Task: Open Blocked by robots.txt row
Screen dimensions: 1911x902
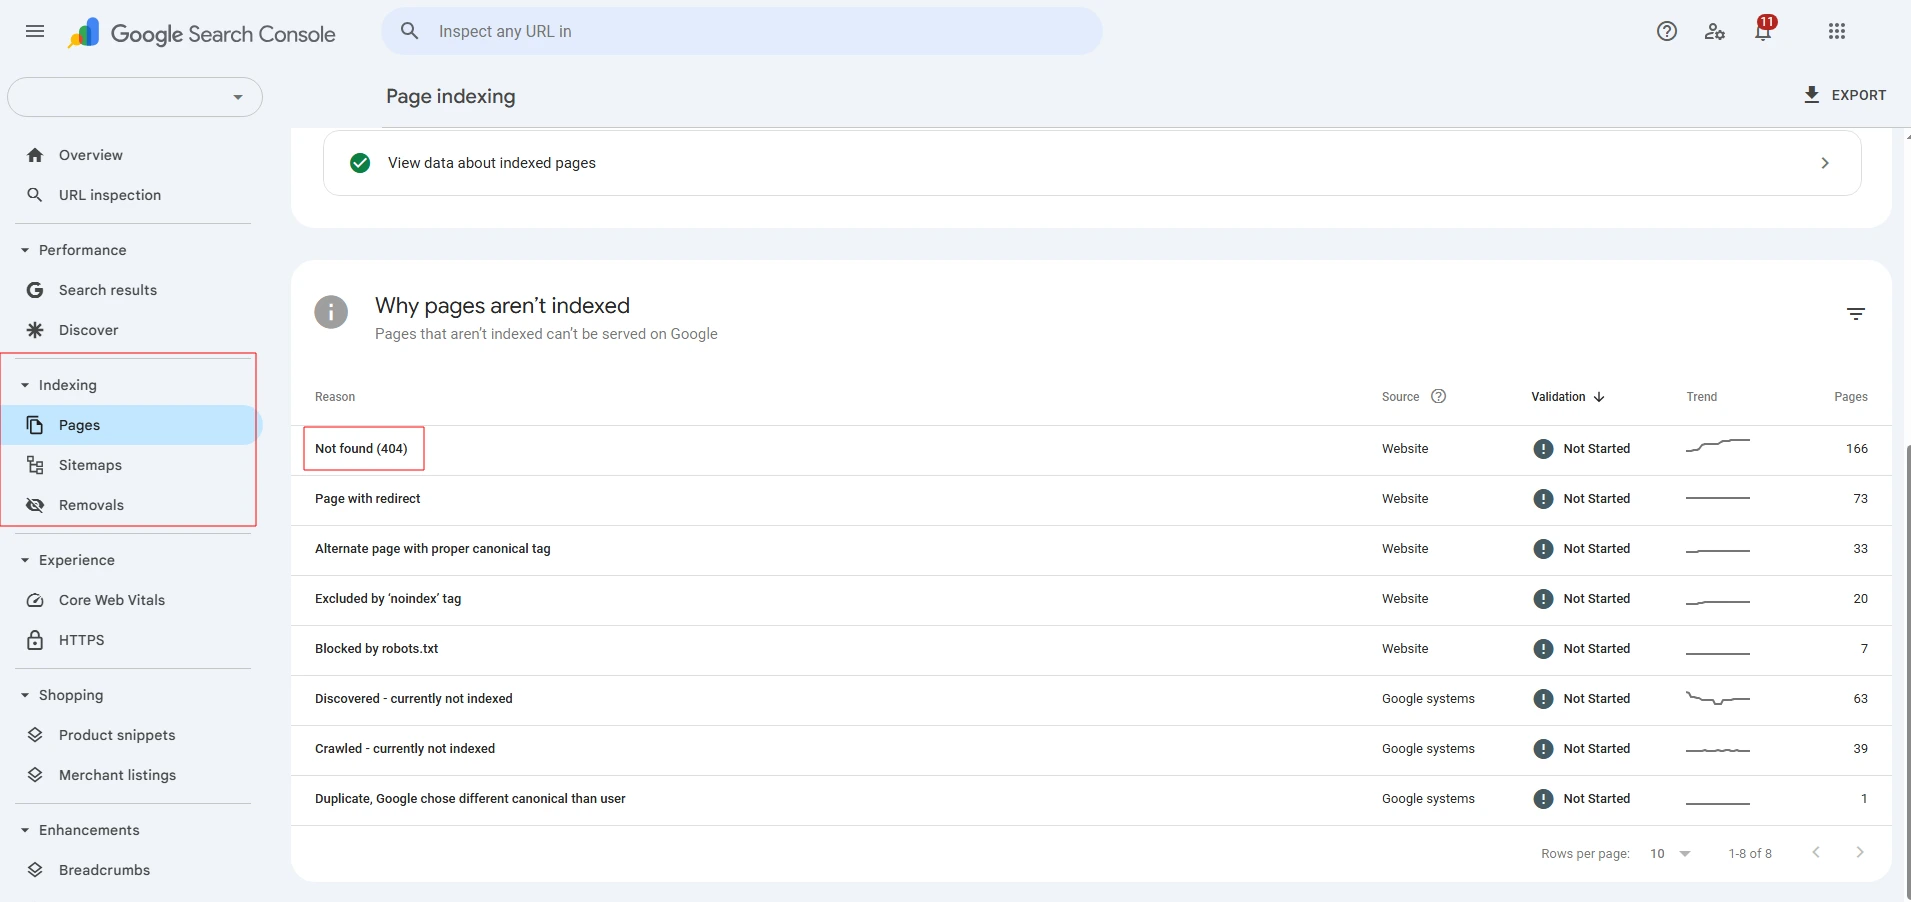Action: click(1091, 649)
